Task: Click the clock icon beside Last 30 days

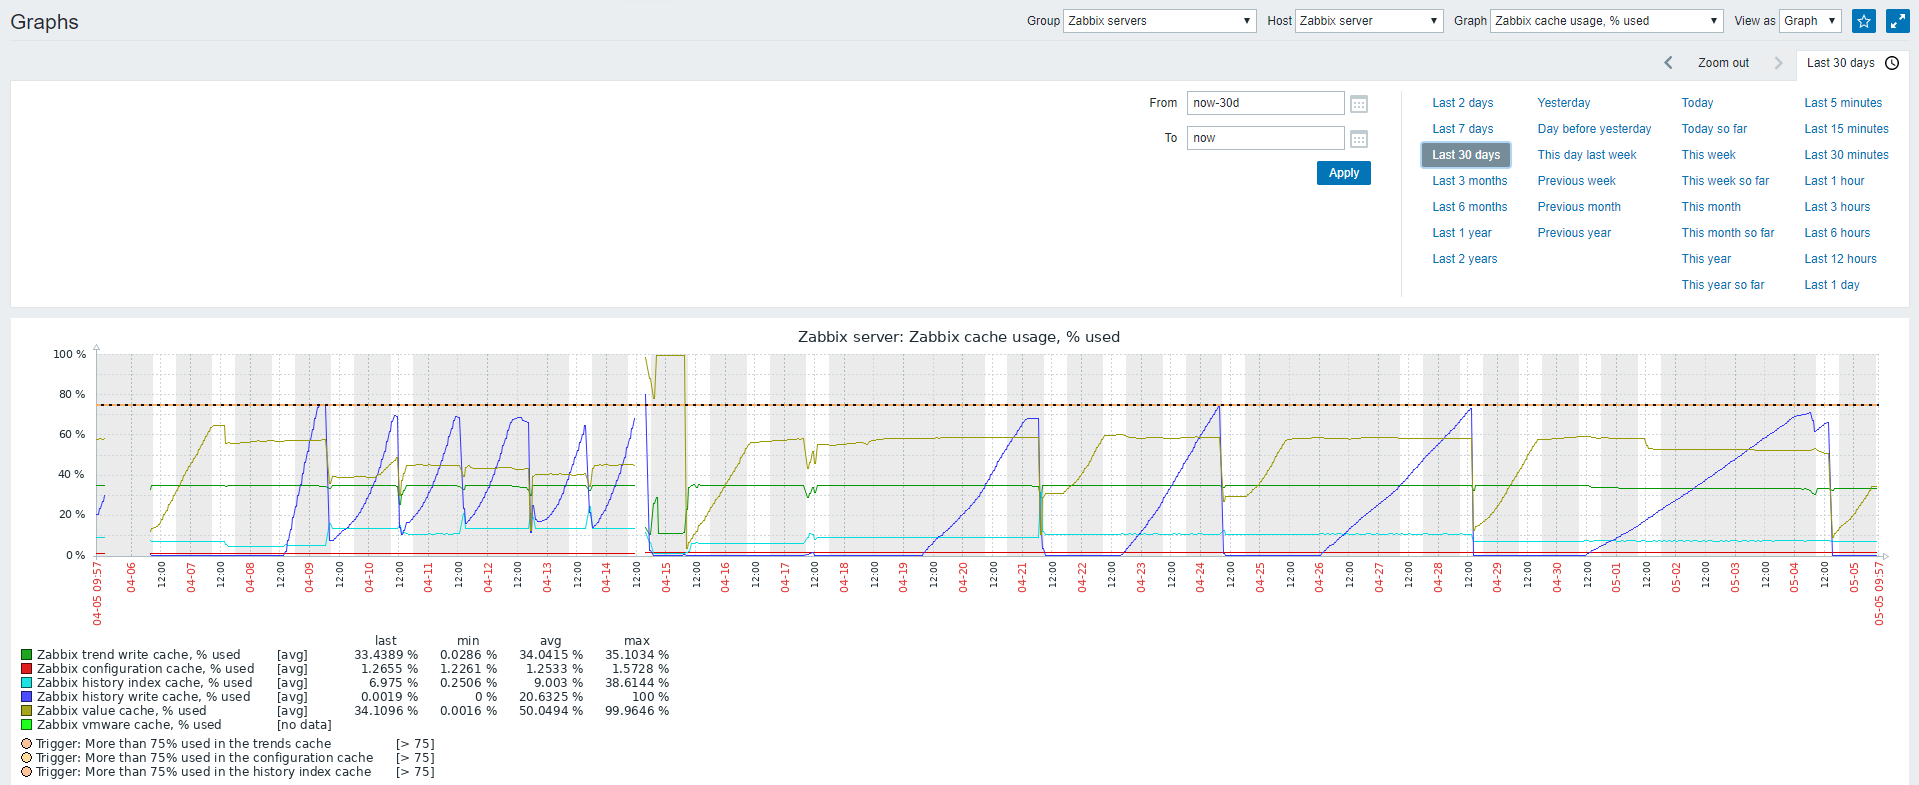Action: 1892,63
